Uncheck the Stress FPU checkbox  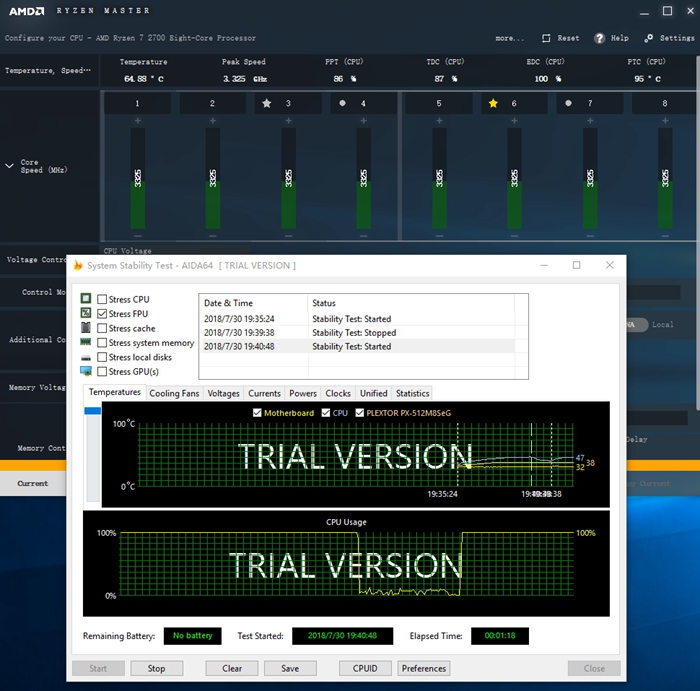point(102,314)
